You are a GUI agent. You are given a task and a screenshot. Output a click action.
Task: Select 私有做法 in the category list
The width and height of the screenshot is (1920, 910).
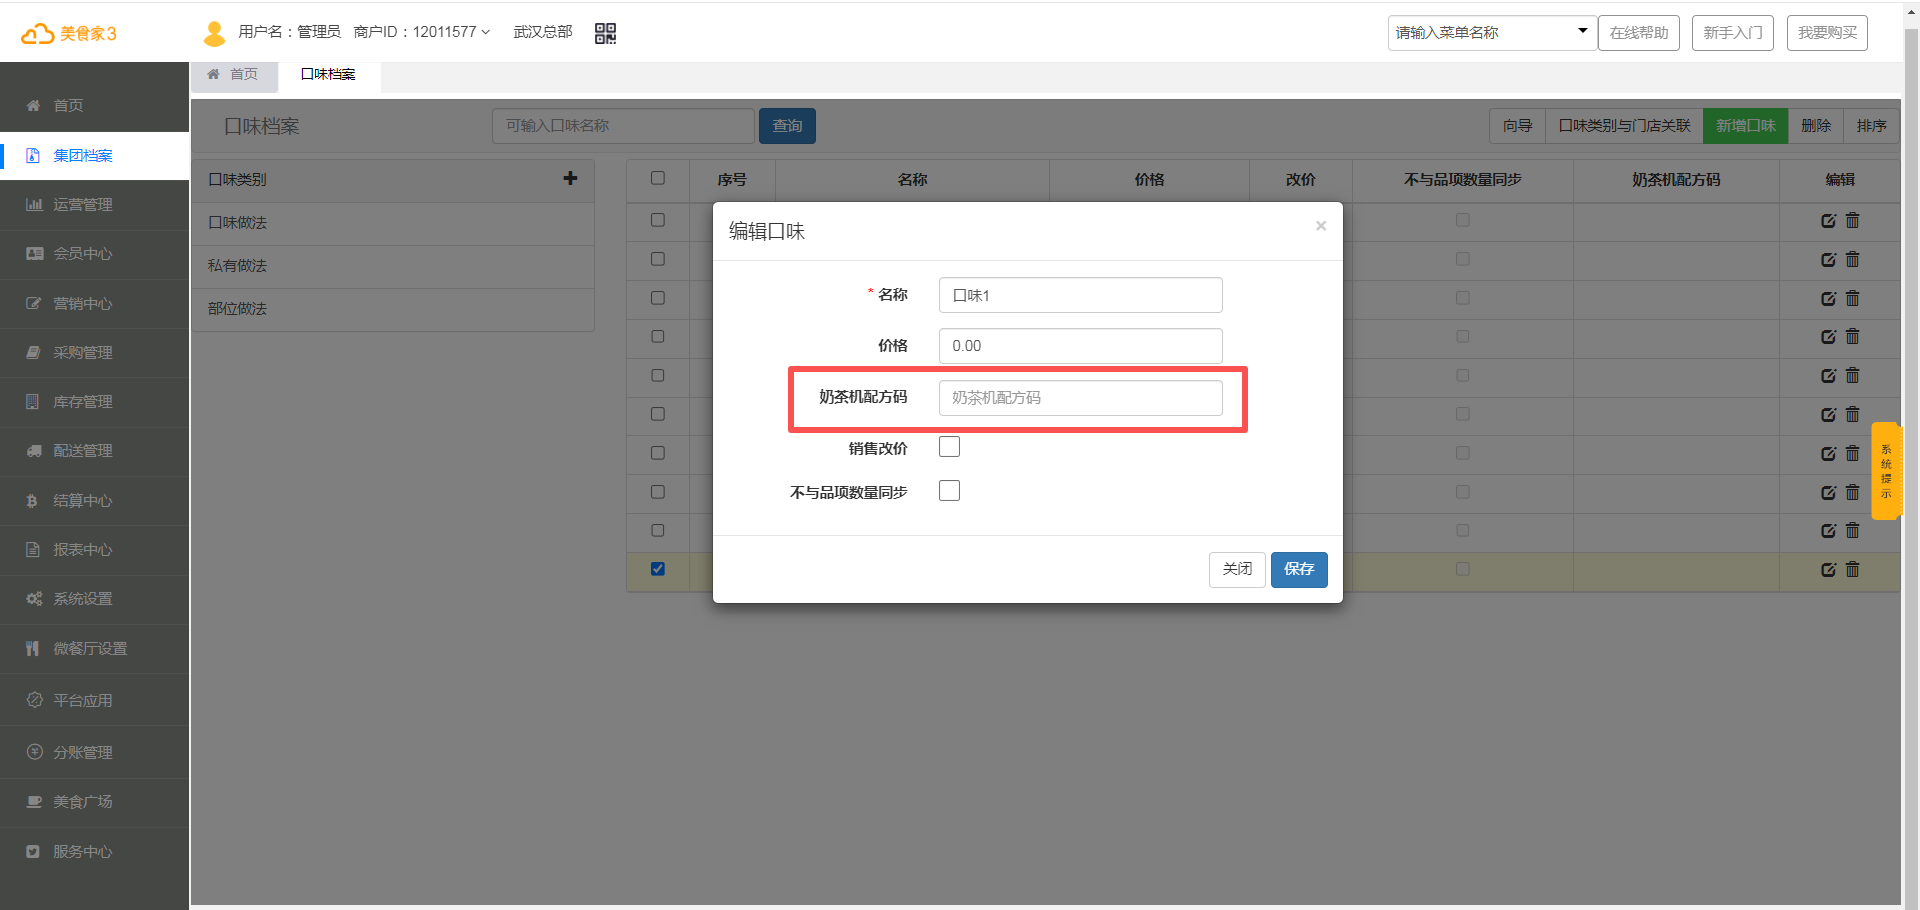coord(238,266)
